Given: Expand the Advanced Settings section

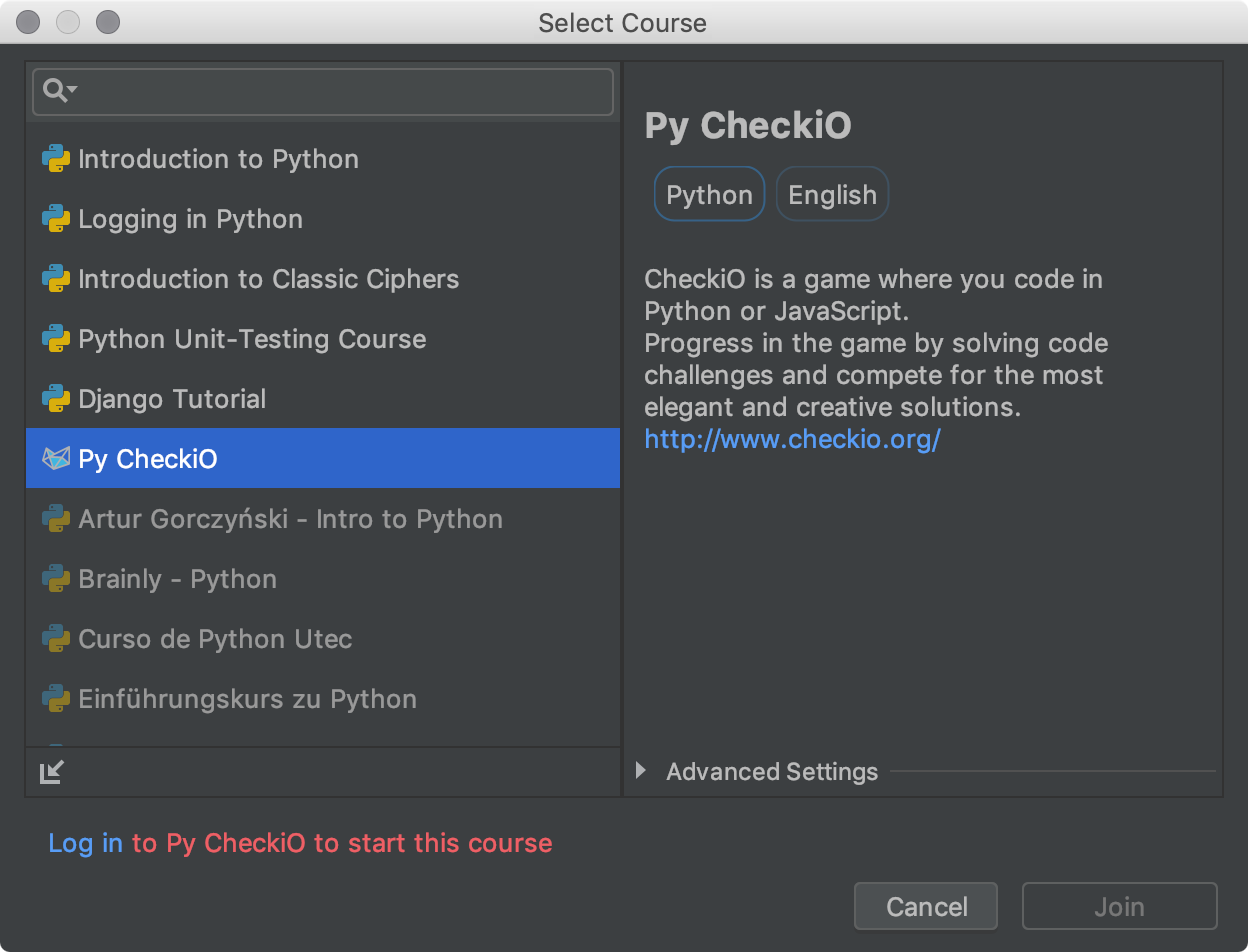Looking at the screenshot, I should tap(642, 771).
